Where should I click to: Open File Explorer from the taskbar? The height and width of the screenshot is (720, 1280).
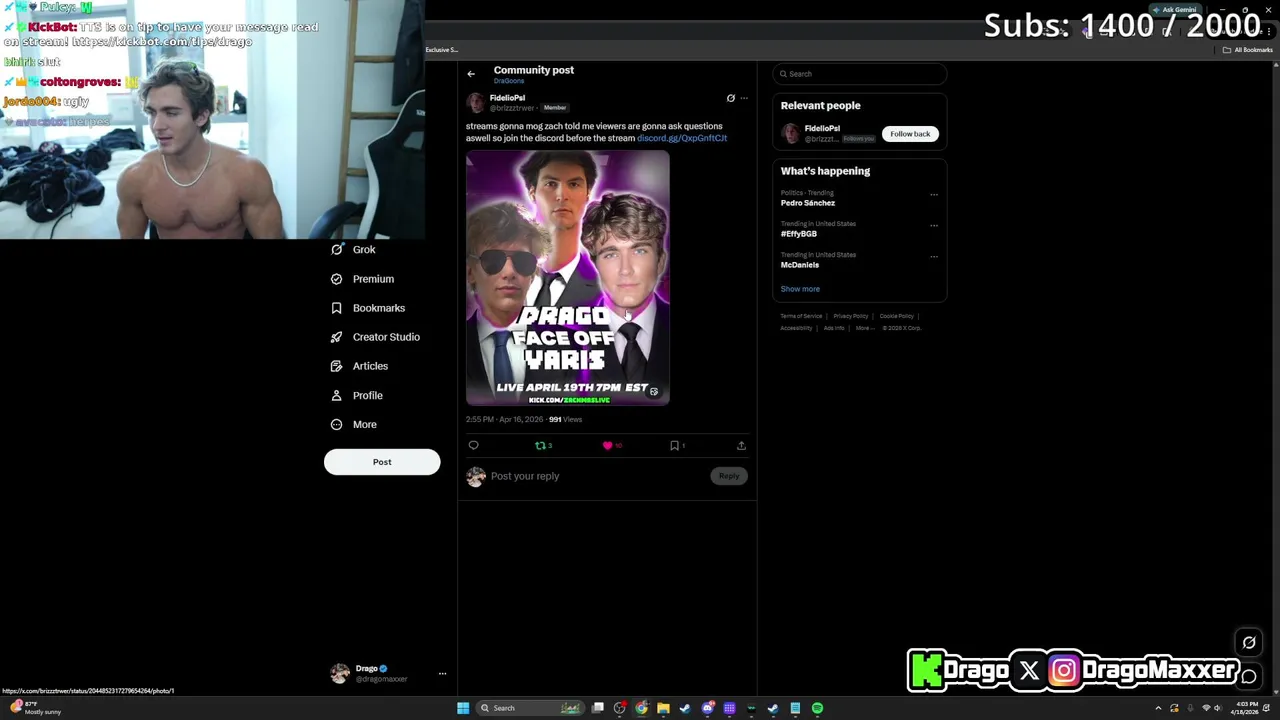663,708
